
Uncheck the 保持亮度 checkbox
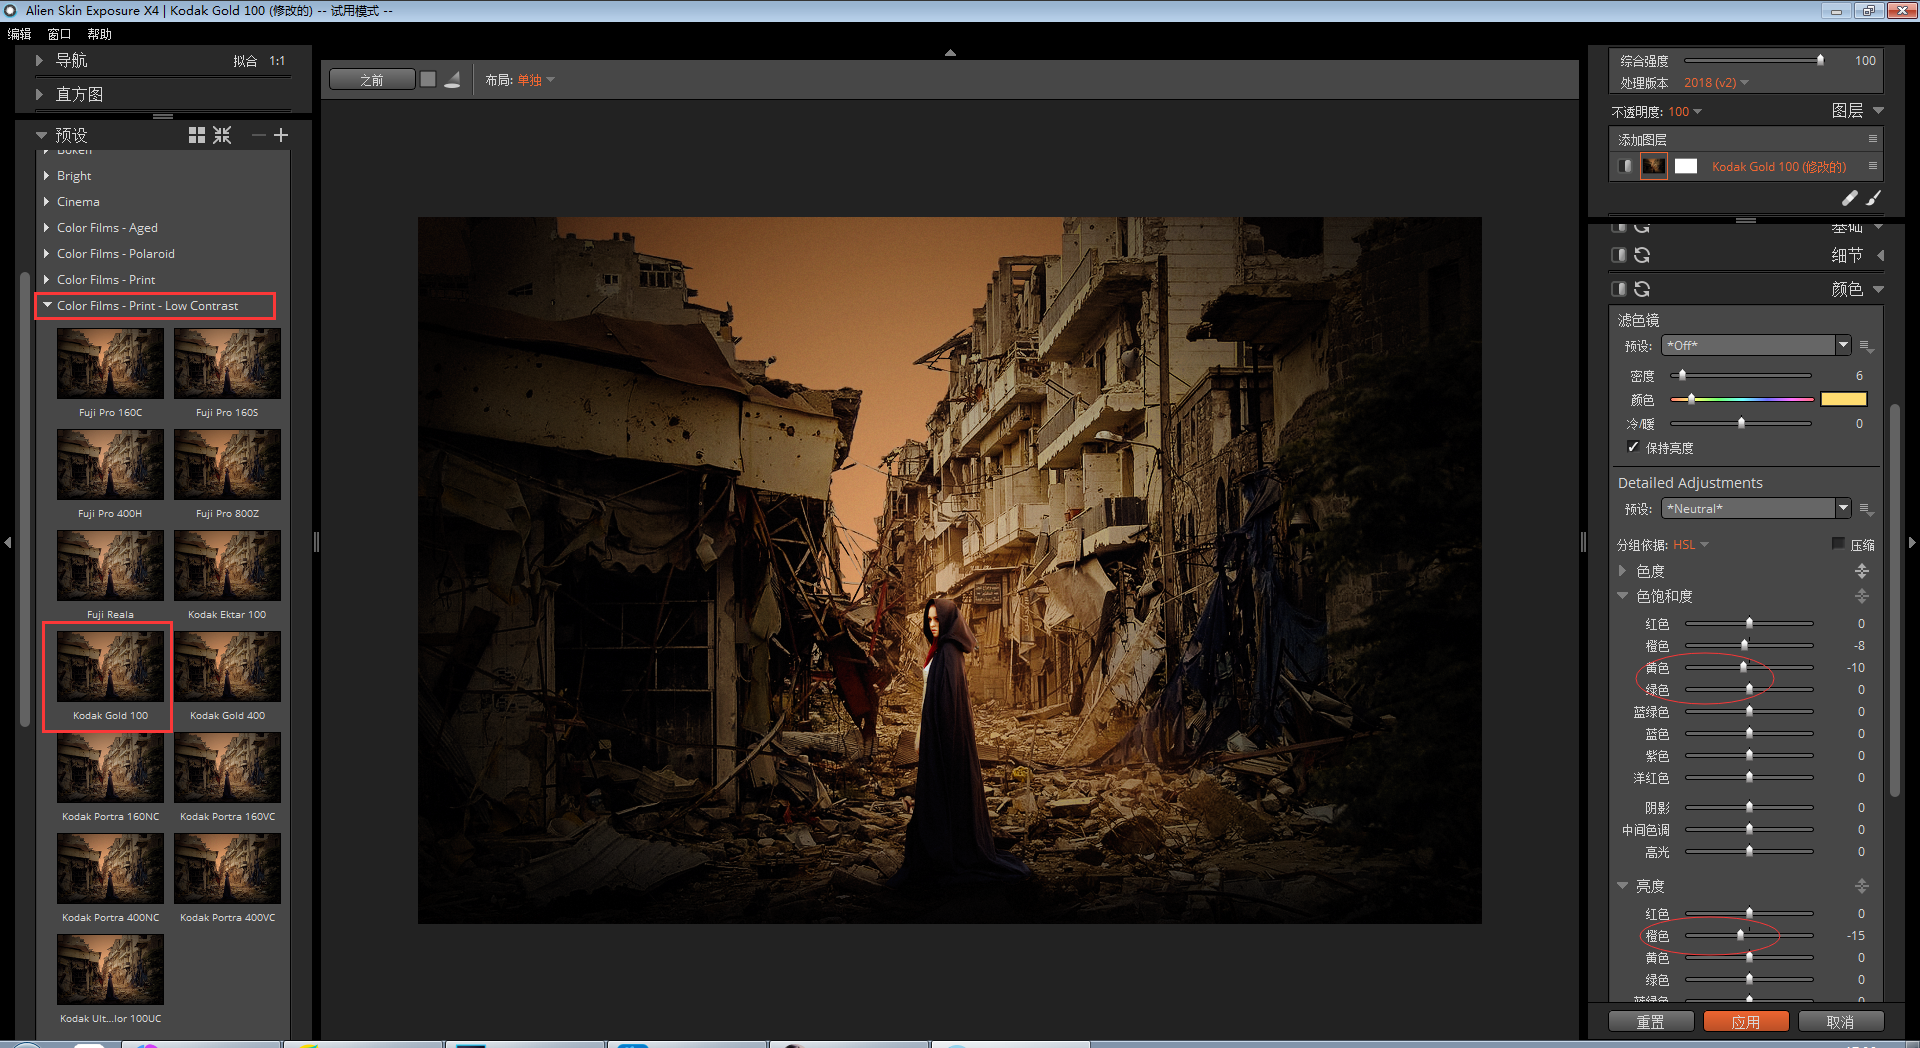1633,447
